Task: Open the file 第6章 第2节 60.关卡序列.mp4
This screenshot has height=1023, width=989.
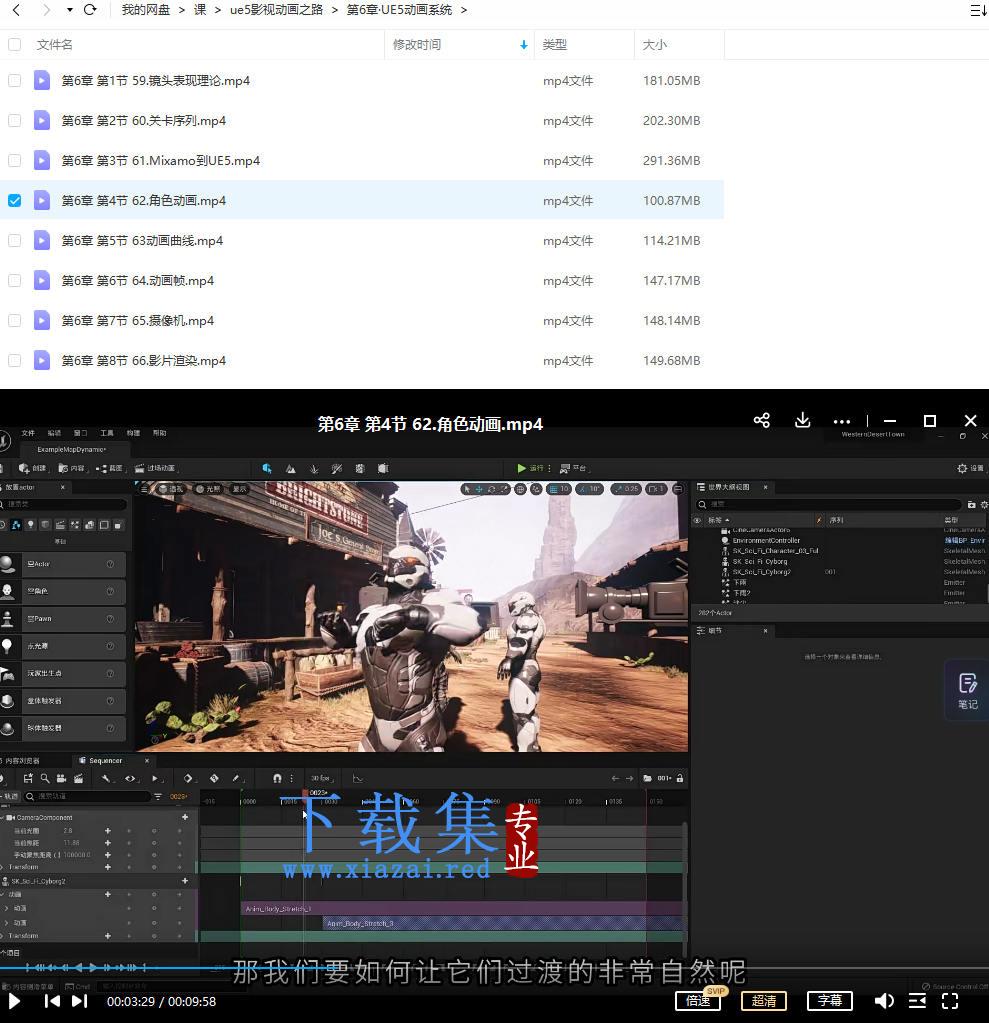Action: pos(144,121)
